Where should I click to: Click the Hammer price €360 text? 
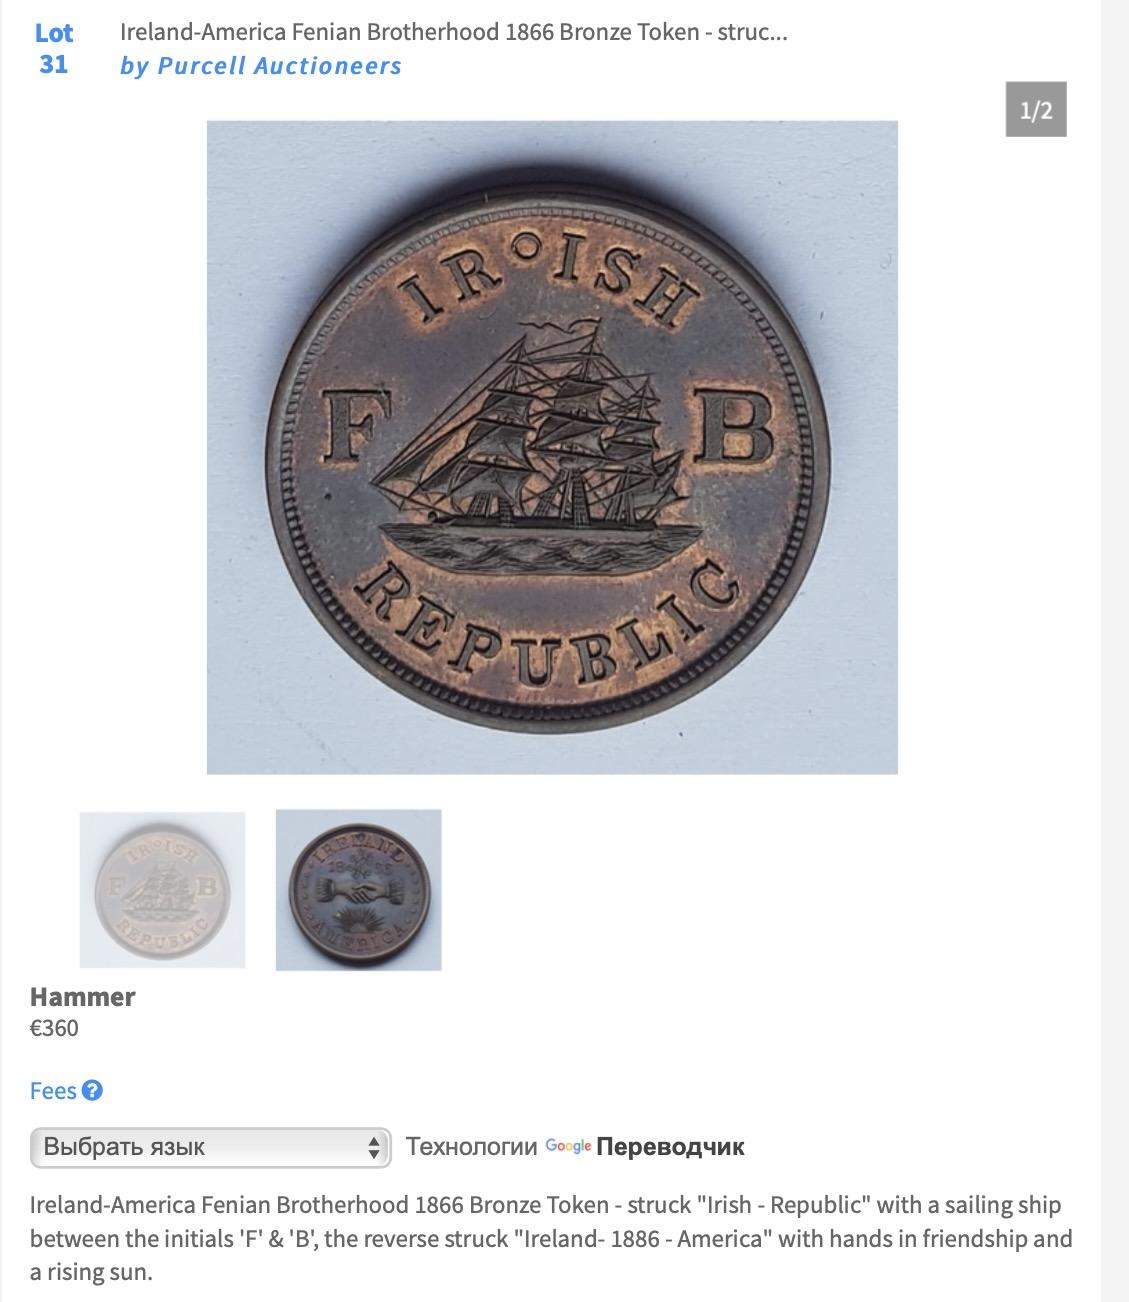pos(54,1028)
